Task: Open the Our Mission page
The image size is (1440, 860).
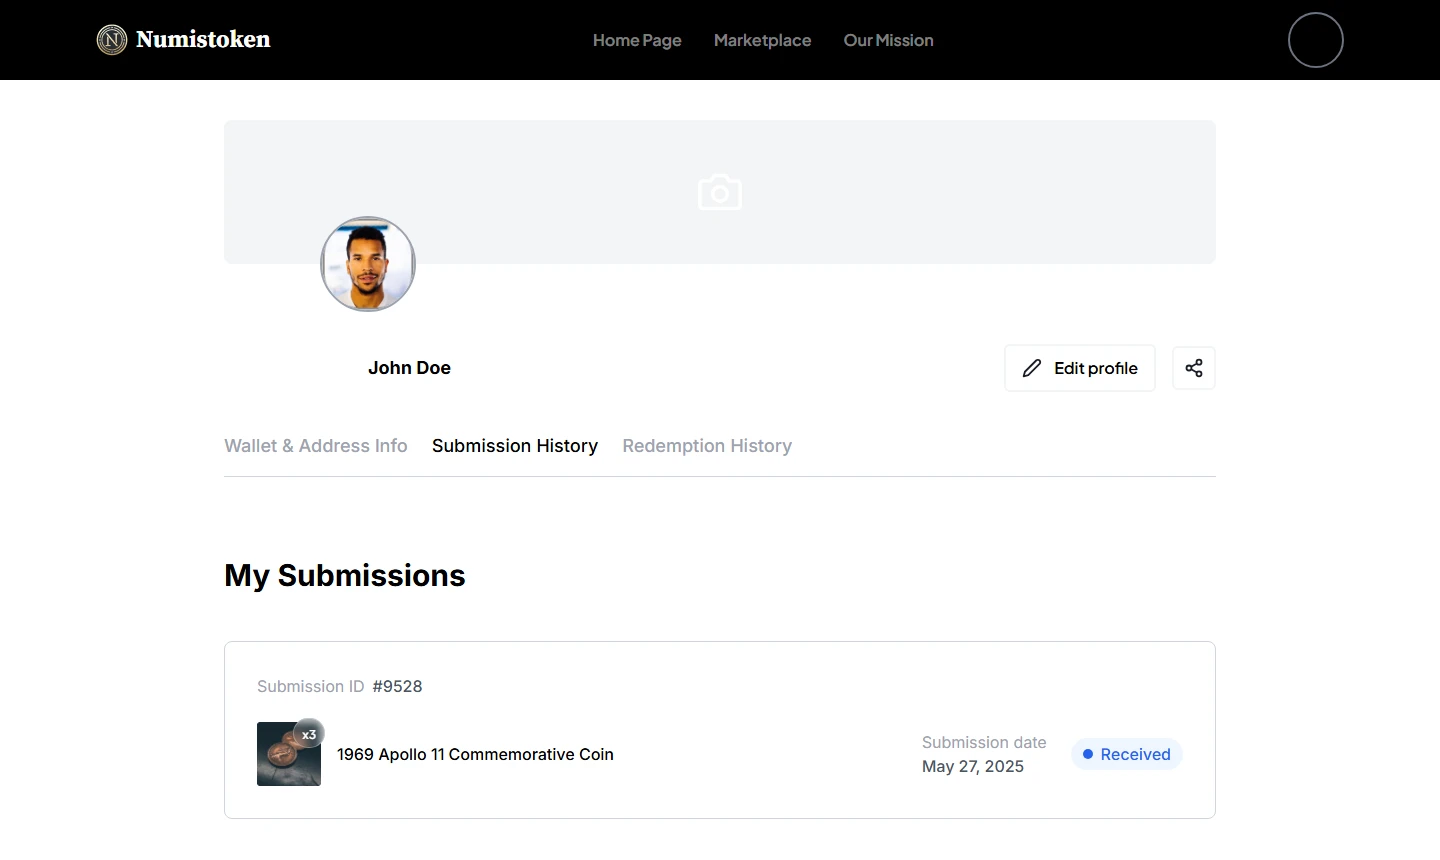Action: click(x=889, y=40)
